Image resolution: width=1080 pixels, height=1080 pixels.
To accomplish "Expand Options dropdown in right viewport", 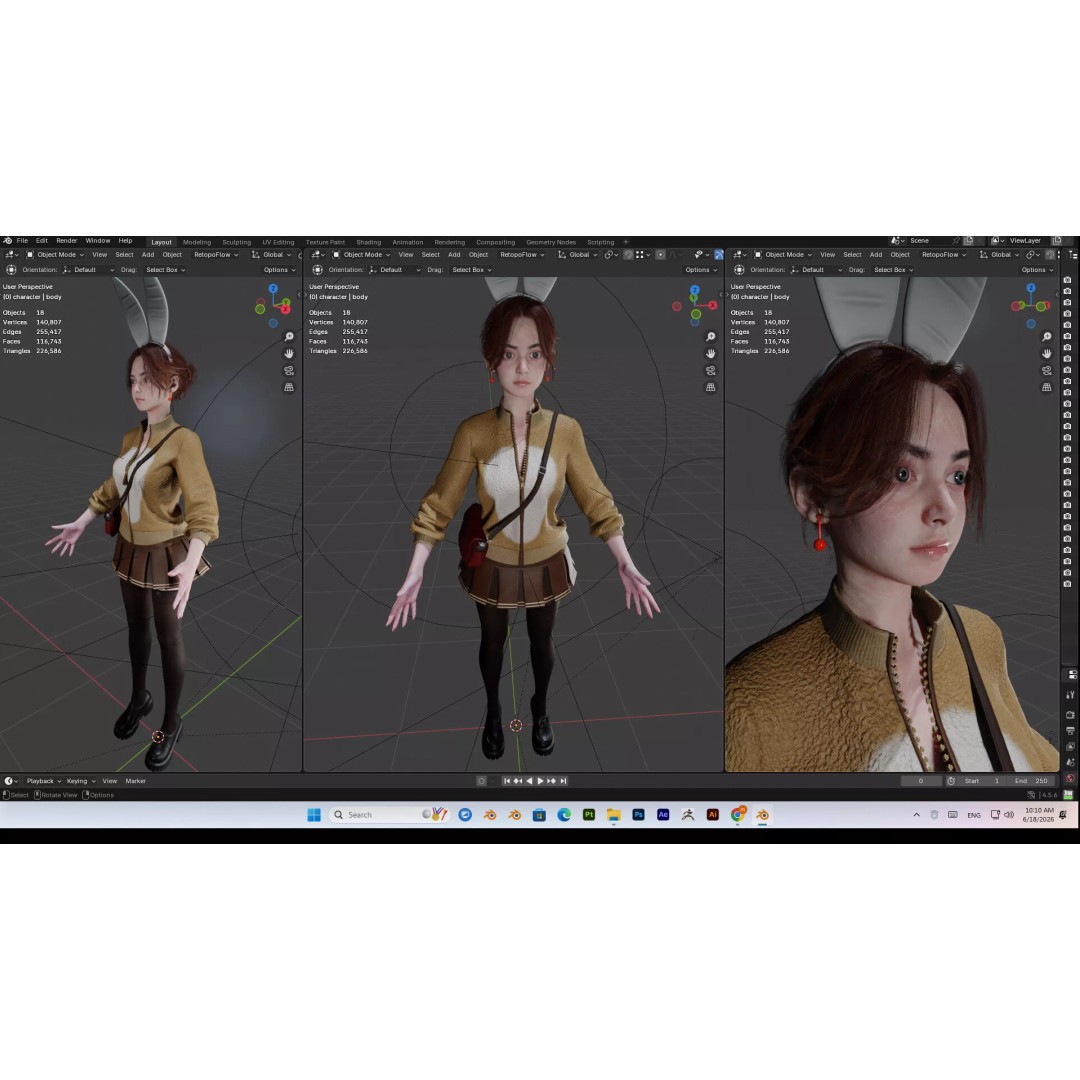I will point(1037,270).
